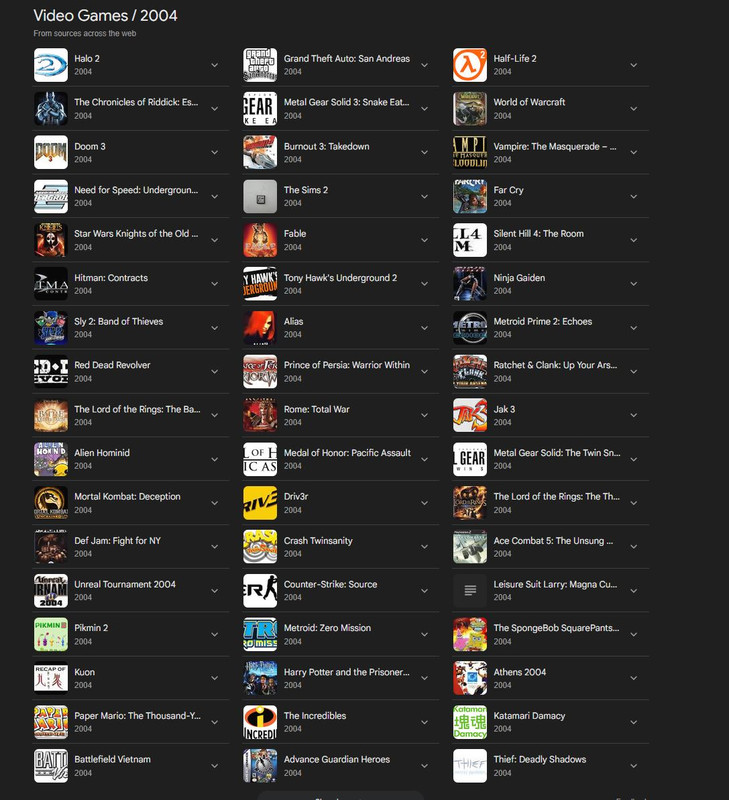Open the Burnout 3: Takedown cover image
The height and width of the screenshot is (800, 729).
(x=260, y=152)
